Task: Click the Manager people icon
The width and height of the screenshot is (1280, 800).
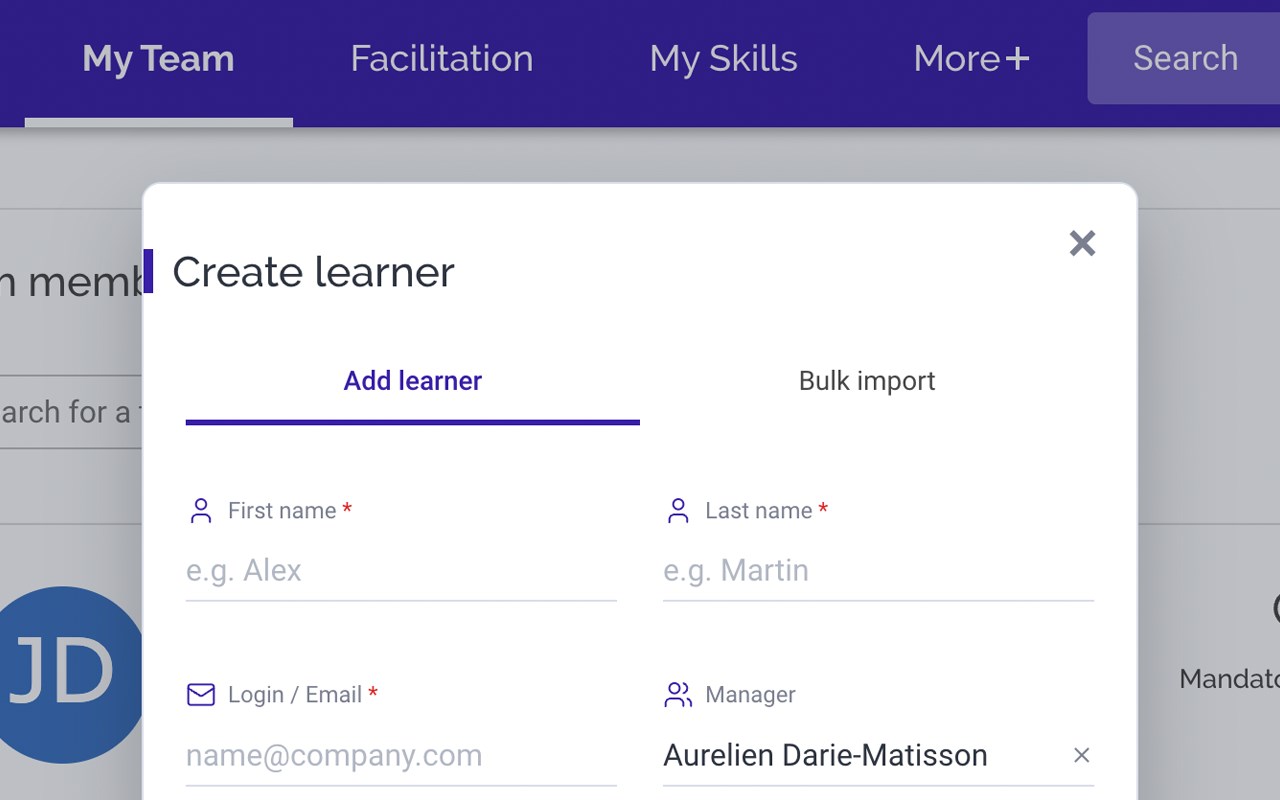Action: (678, 694)
